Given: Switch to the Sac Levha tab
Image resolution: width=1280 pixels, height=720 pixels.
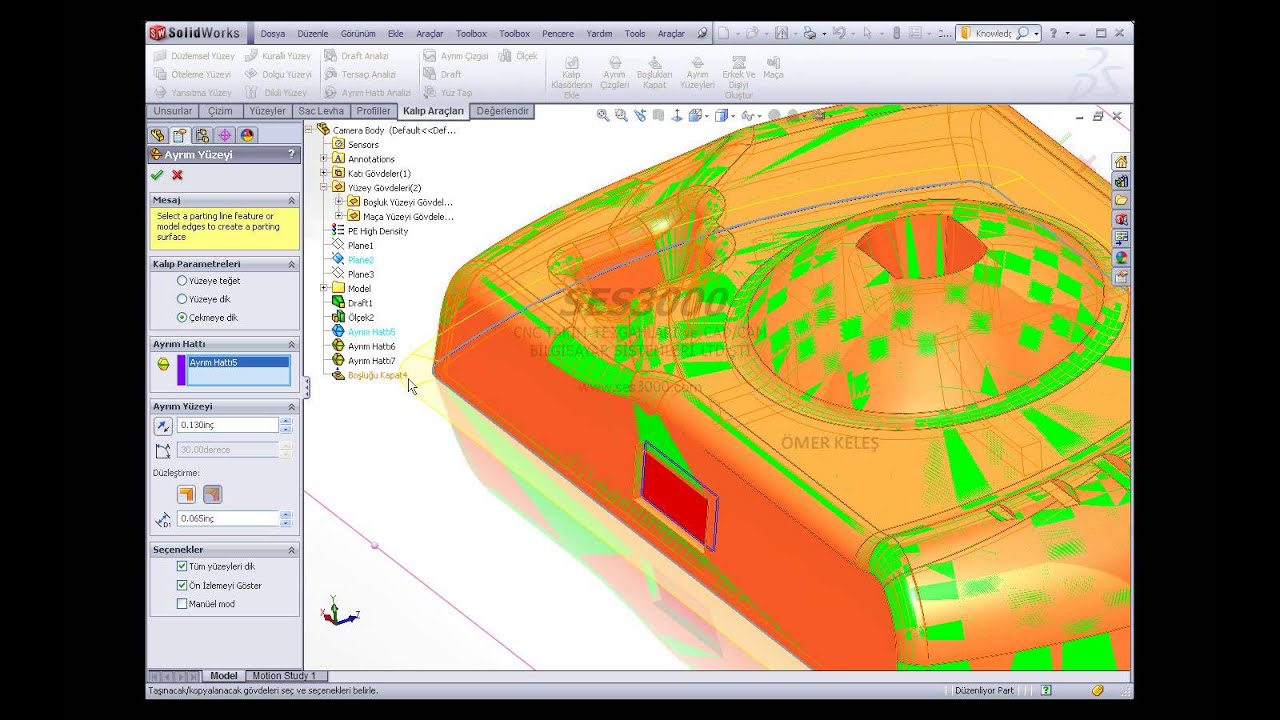Looking at the screenshot, I should pos(321,111).
